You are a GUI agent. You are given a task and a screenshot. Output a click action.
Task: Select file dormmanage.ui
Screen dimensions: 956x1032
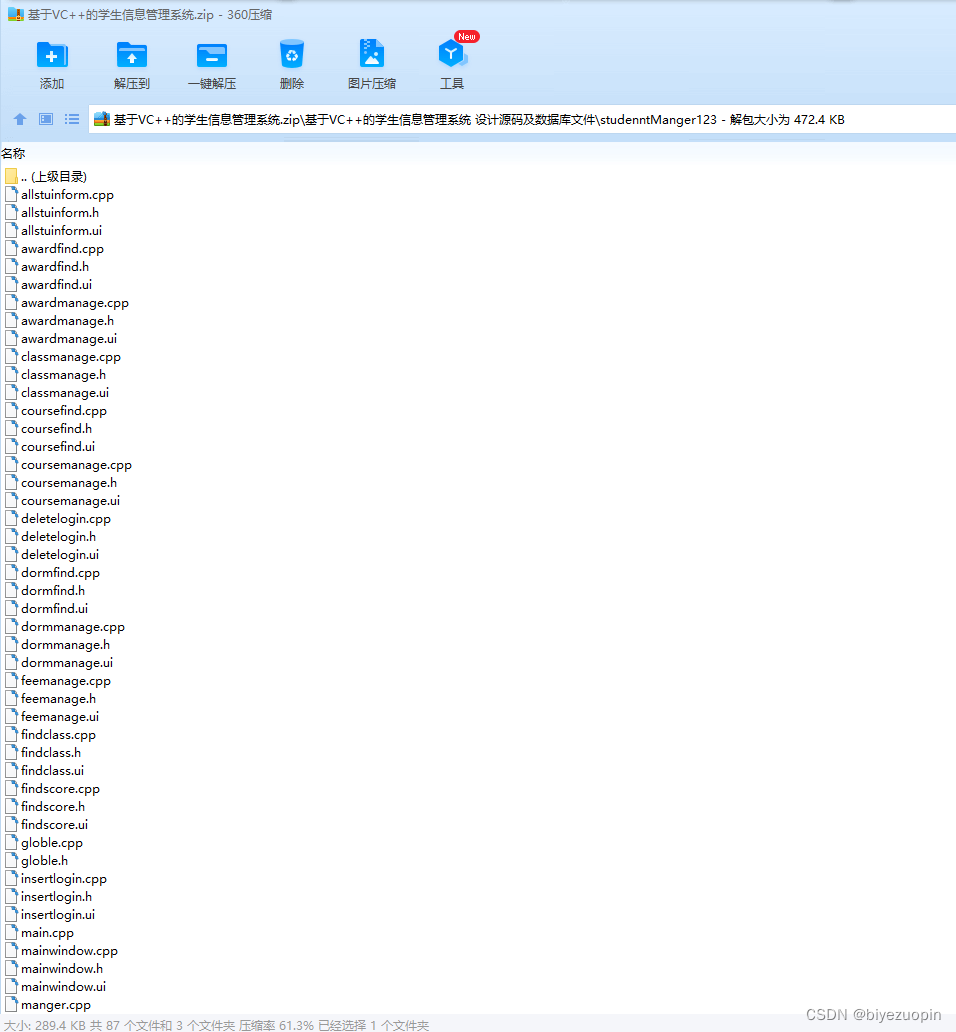point(59,662)
